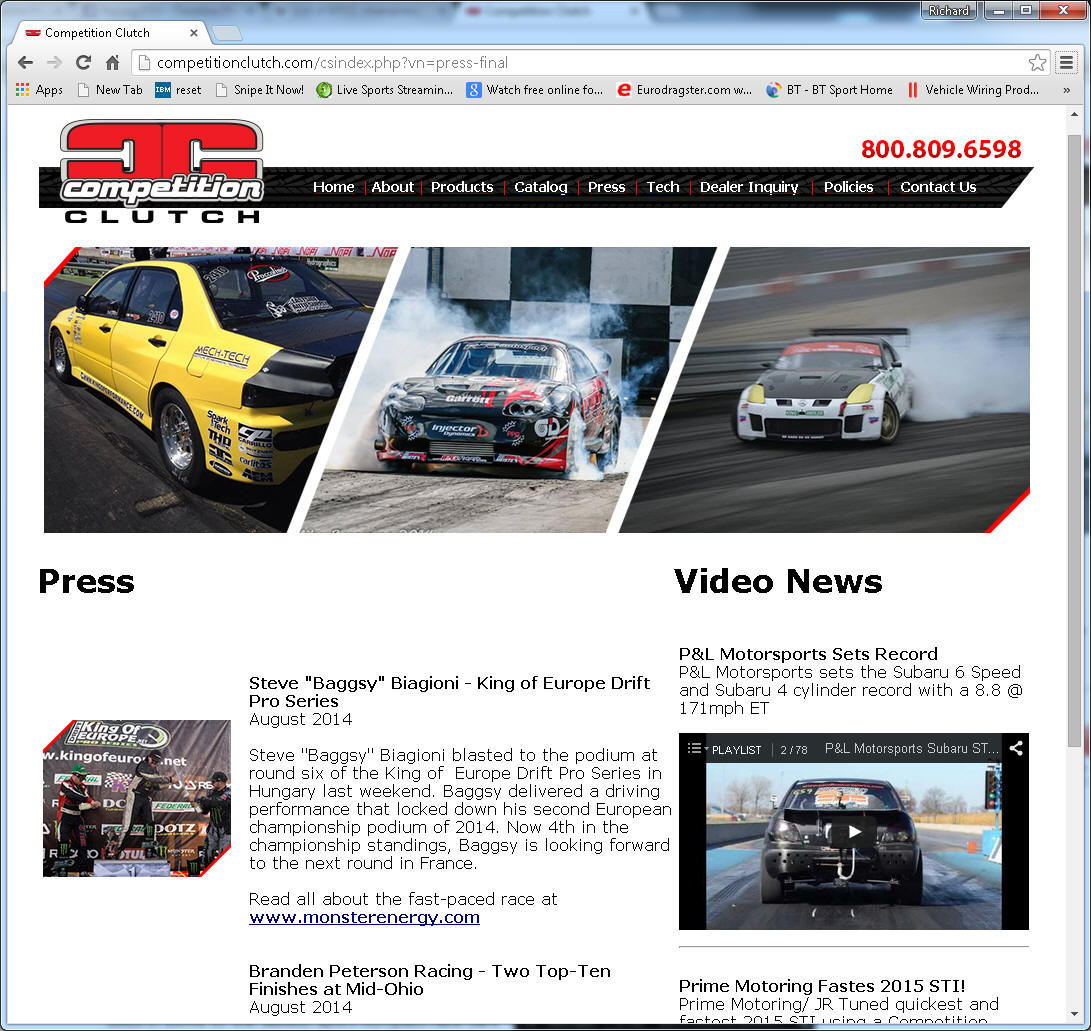Open a new browser tab
Image resolution: width=1091 pixels, height=1031 pixels.
point(227,33)
